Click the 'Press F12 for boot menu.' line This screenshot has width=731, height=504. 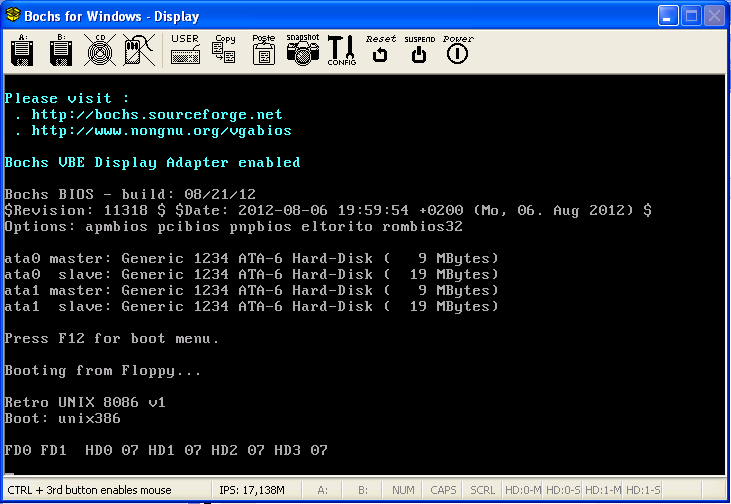[111, 338]
